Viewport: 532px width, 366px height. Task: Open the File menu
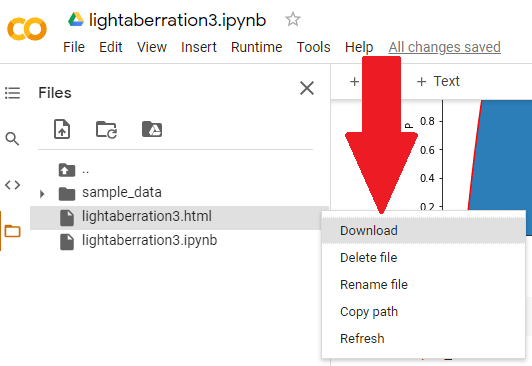74,47
